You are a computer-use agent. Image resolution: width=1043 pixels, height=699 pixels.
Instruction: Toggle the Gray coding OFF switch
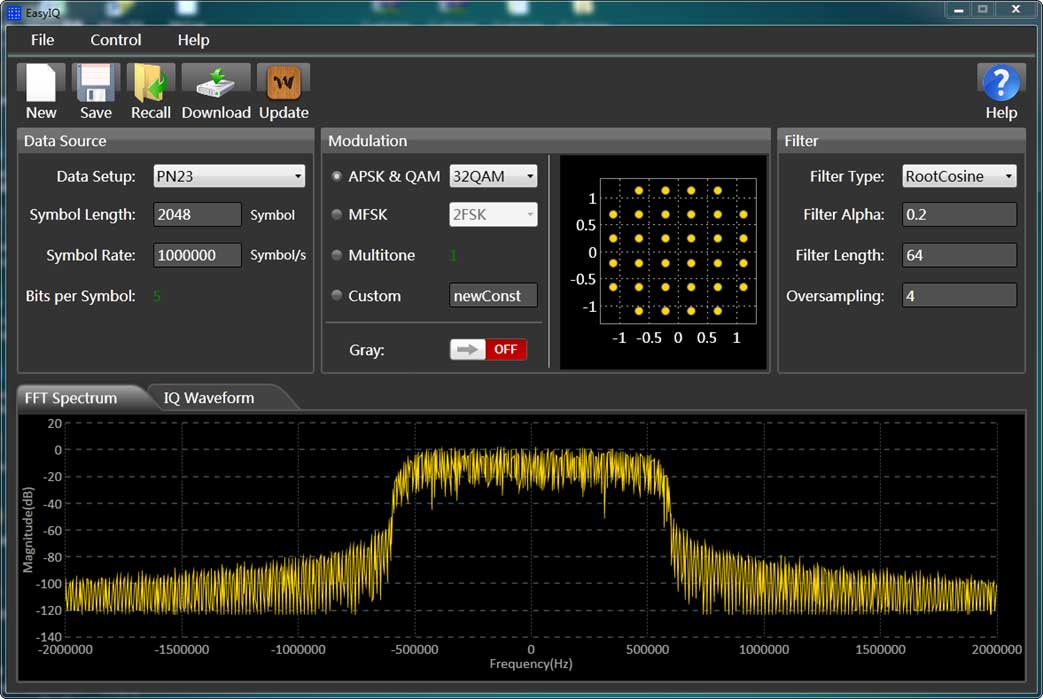pos(488,350)
